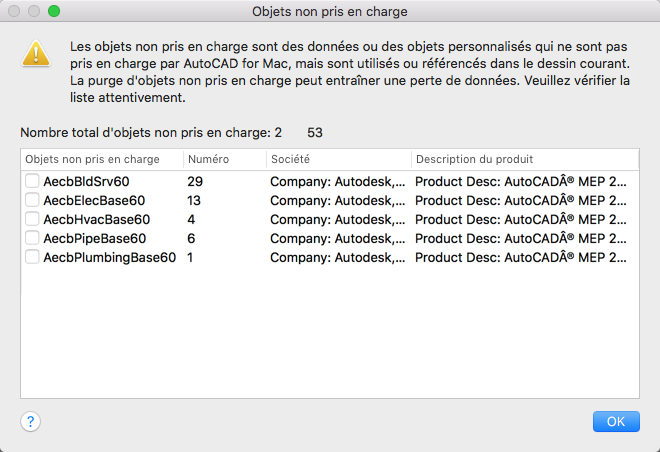Select the AecbPipeBase60 row number 6
660x452 pixels.
pyautogui.click(x=191, y=238)
